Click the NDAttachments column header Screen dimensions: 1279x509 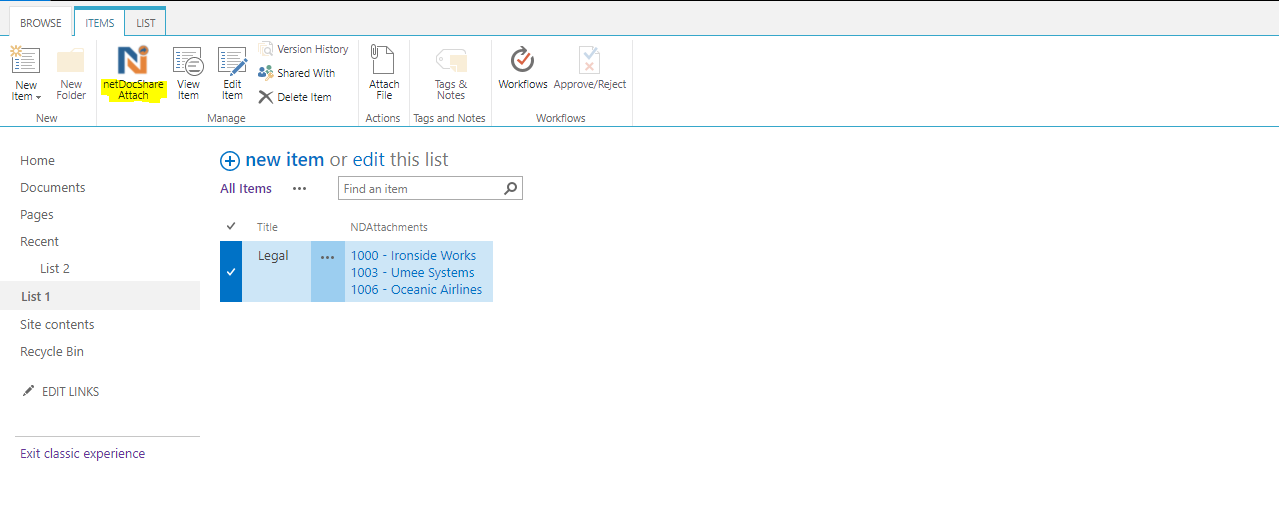pos(389,228)
